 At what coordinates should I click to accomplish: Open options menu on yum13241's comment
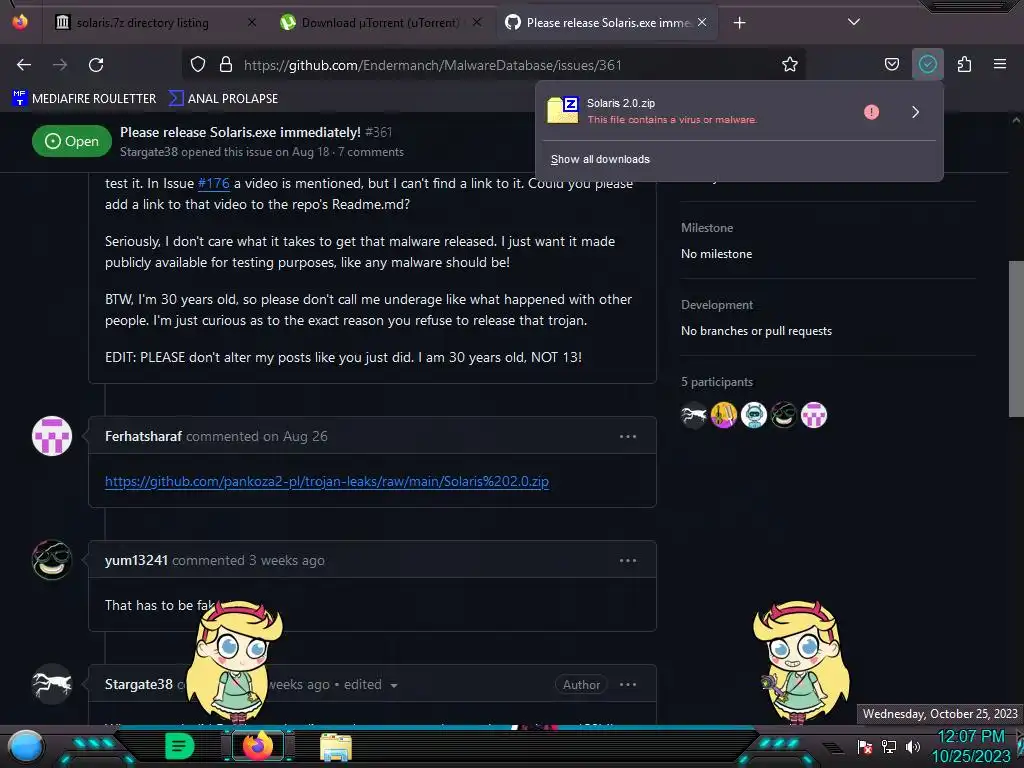click(x=628, y=560)
